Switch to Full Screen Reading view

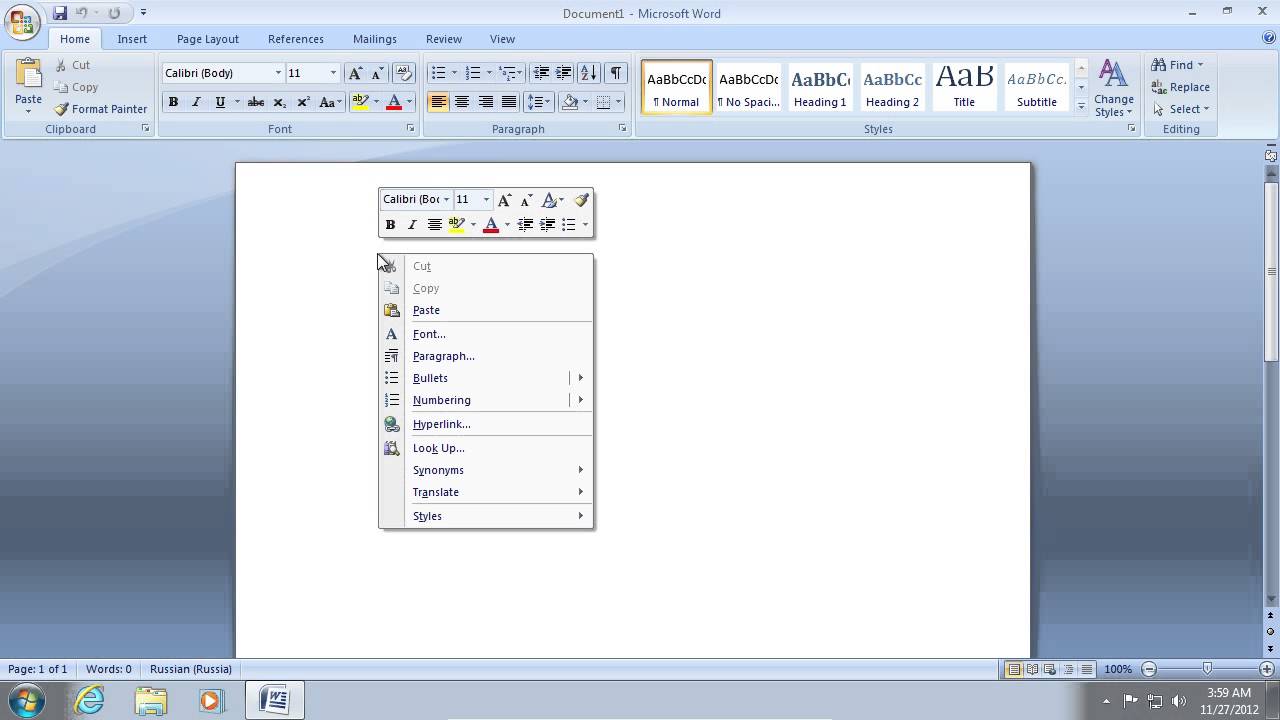click(x=1032, y=669)
